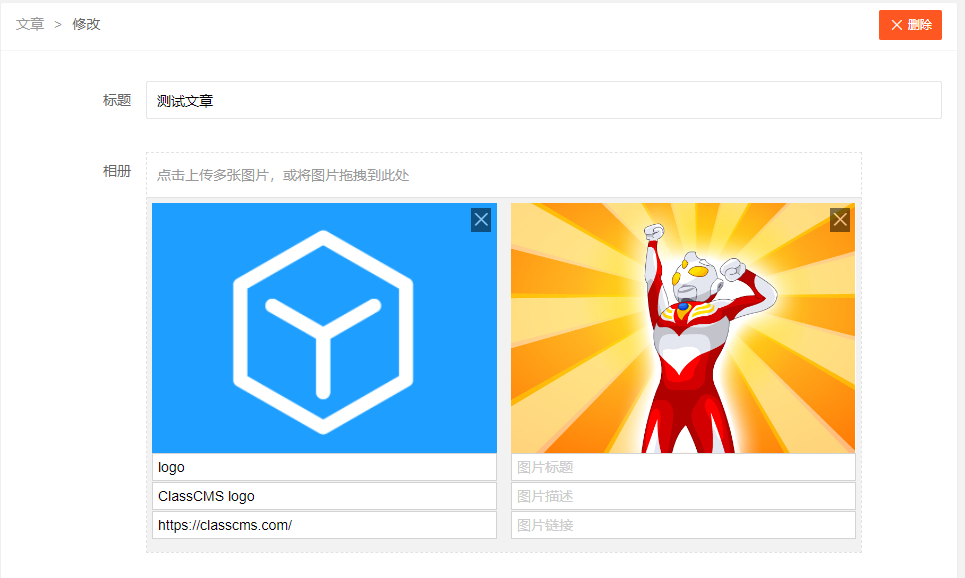This screenshot has height=578, width=965.
Task: Click the empty 图片链接 field
Action: click(x=683, y=525)
